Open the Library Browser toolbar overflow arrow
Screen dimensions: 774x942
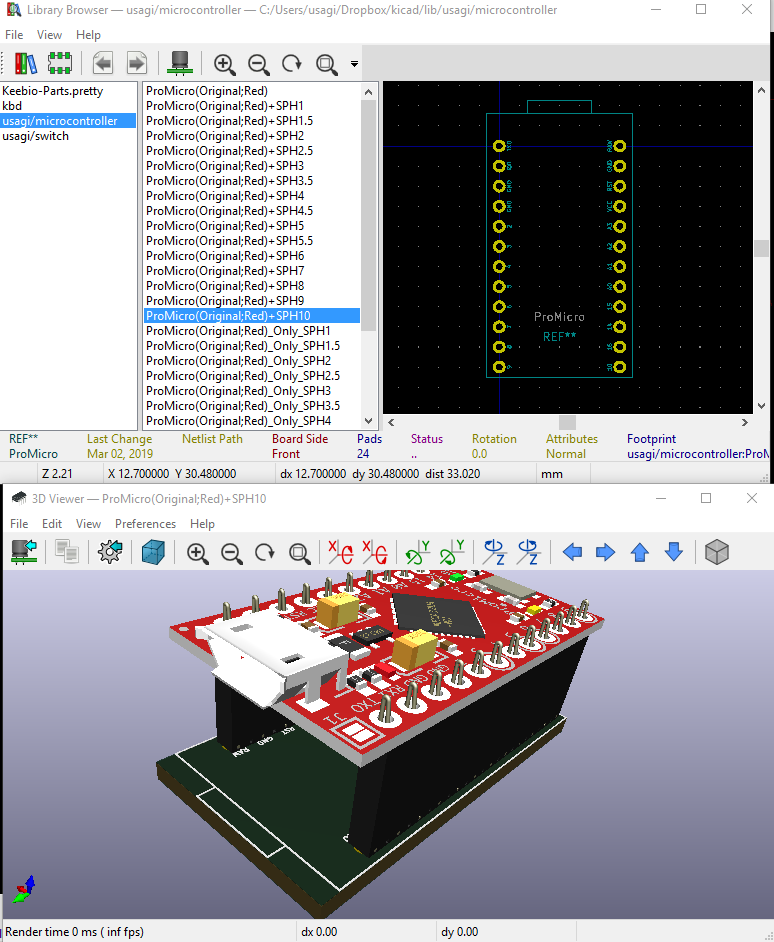coord(355,64)
